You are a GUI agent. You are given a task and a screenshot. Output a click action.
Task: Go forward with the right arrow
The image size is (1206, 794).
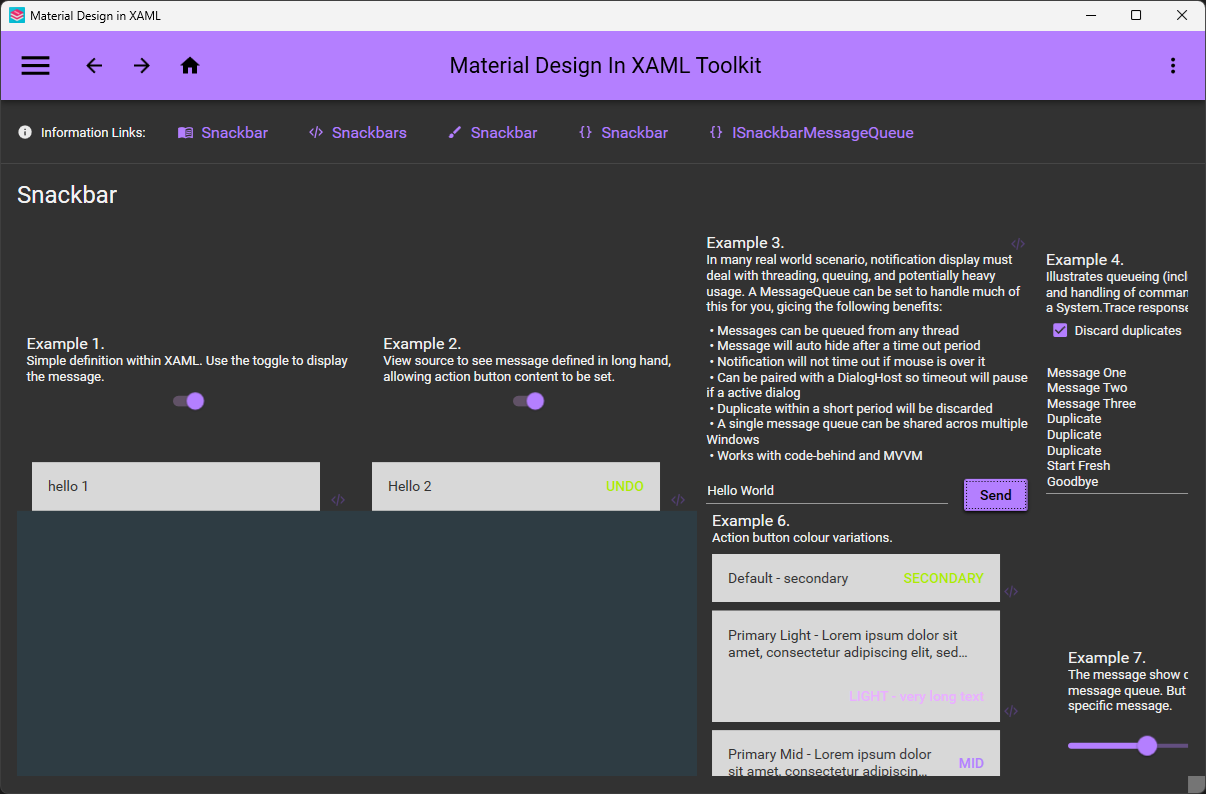tap(142, 66)
